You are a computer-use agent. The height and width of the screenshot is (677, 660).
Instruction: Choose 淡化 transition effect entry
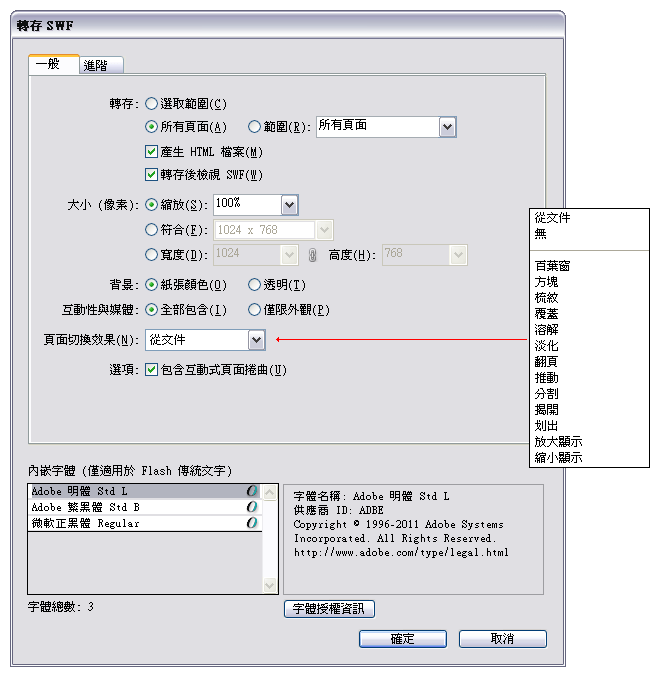tap(546, 345)
